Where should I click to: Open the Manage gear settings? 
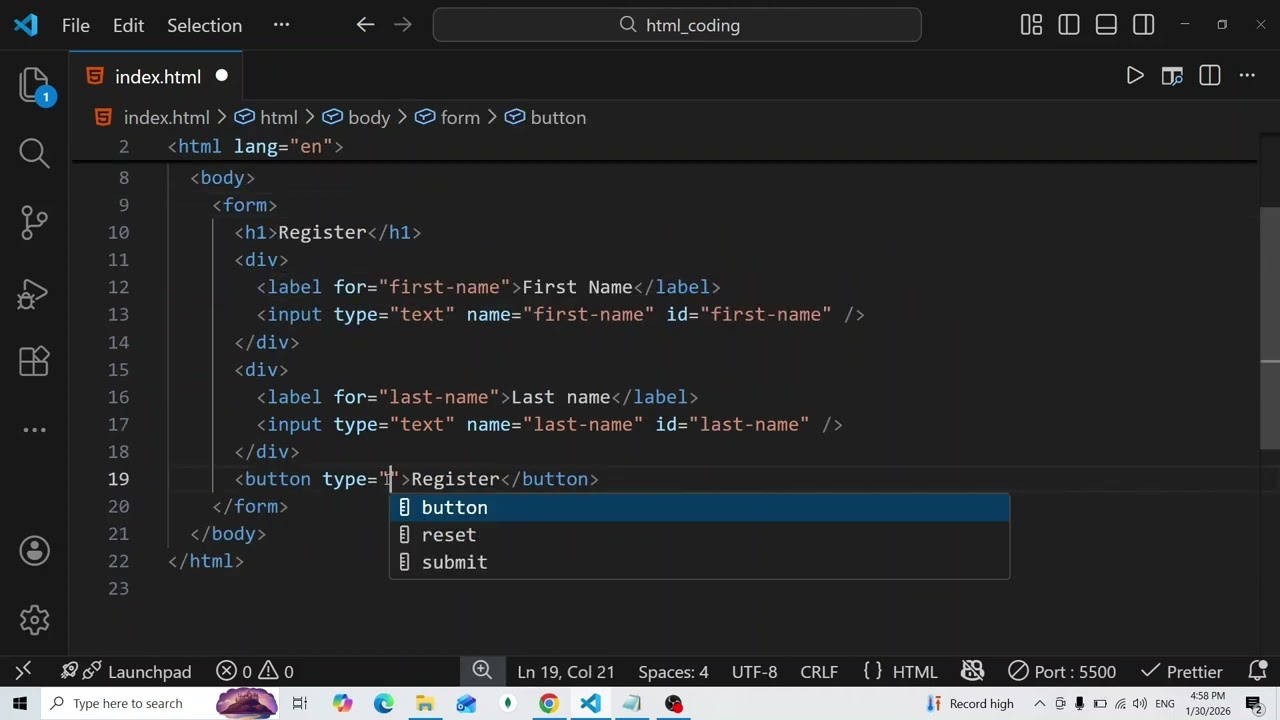point(34,620)
